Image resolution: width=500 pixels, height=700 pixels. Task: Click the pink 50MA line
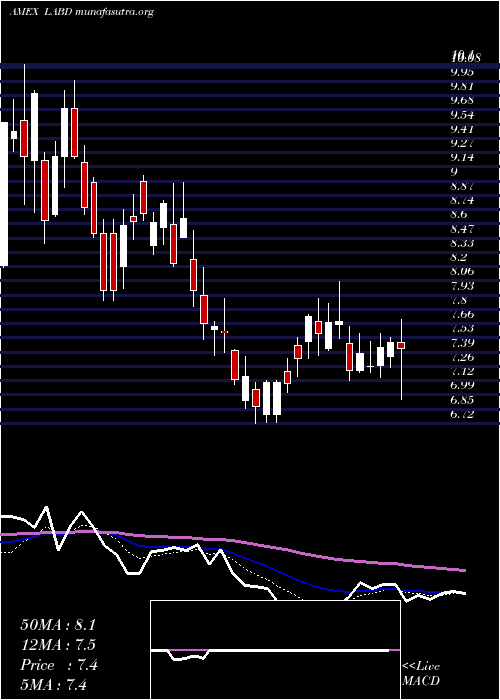[232, 540]
